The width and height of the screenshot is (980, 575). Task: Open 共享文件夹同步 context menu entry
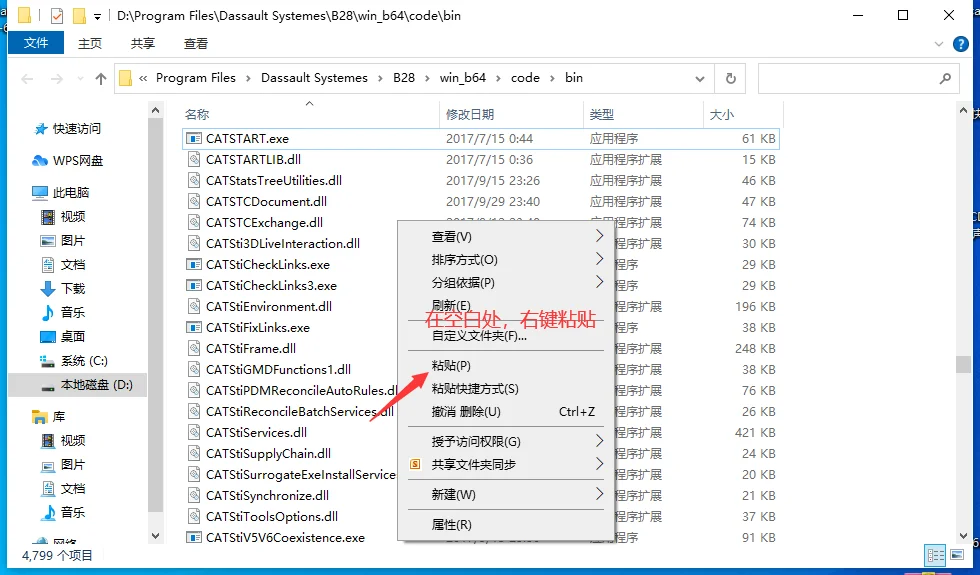tap(506, 464)
